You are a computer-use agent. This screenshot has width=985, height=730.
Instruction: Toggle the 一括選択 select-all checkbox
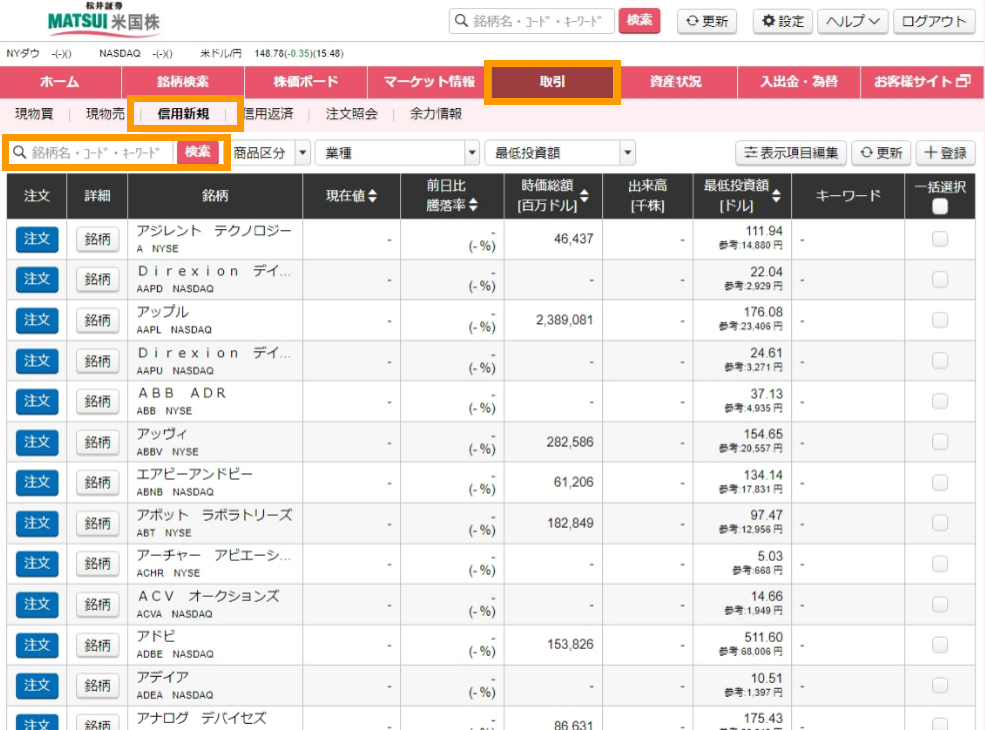click(940, 206)
